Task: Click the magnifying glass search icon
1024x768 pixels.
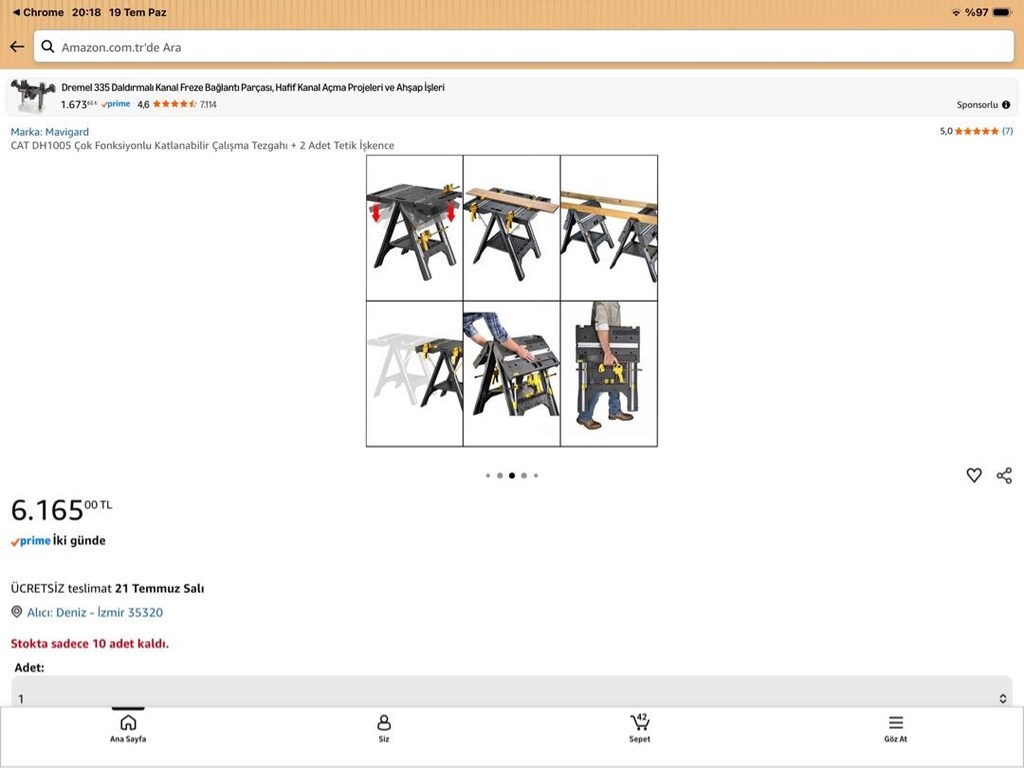Action: (48, 46)
